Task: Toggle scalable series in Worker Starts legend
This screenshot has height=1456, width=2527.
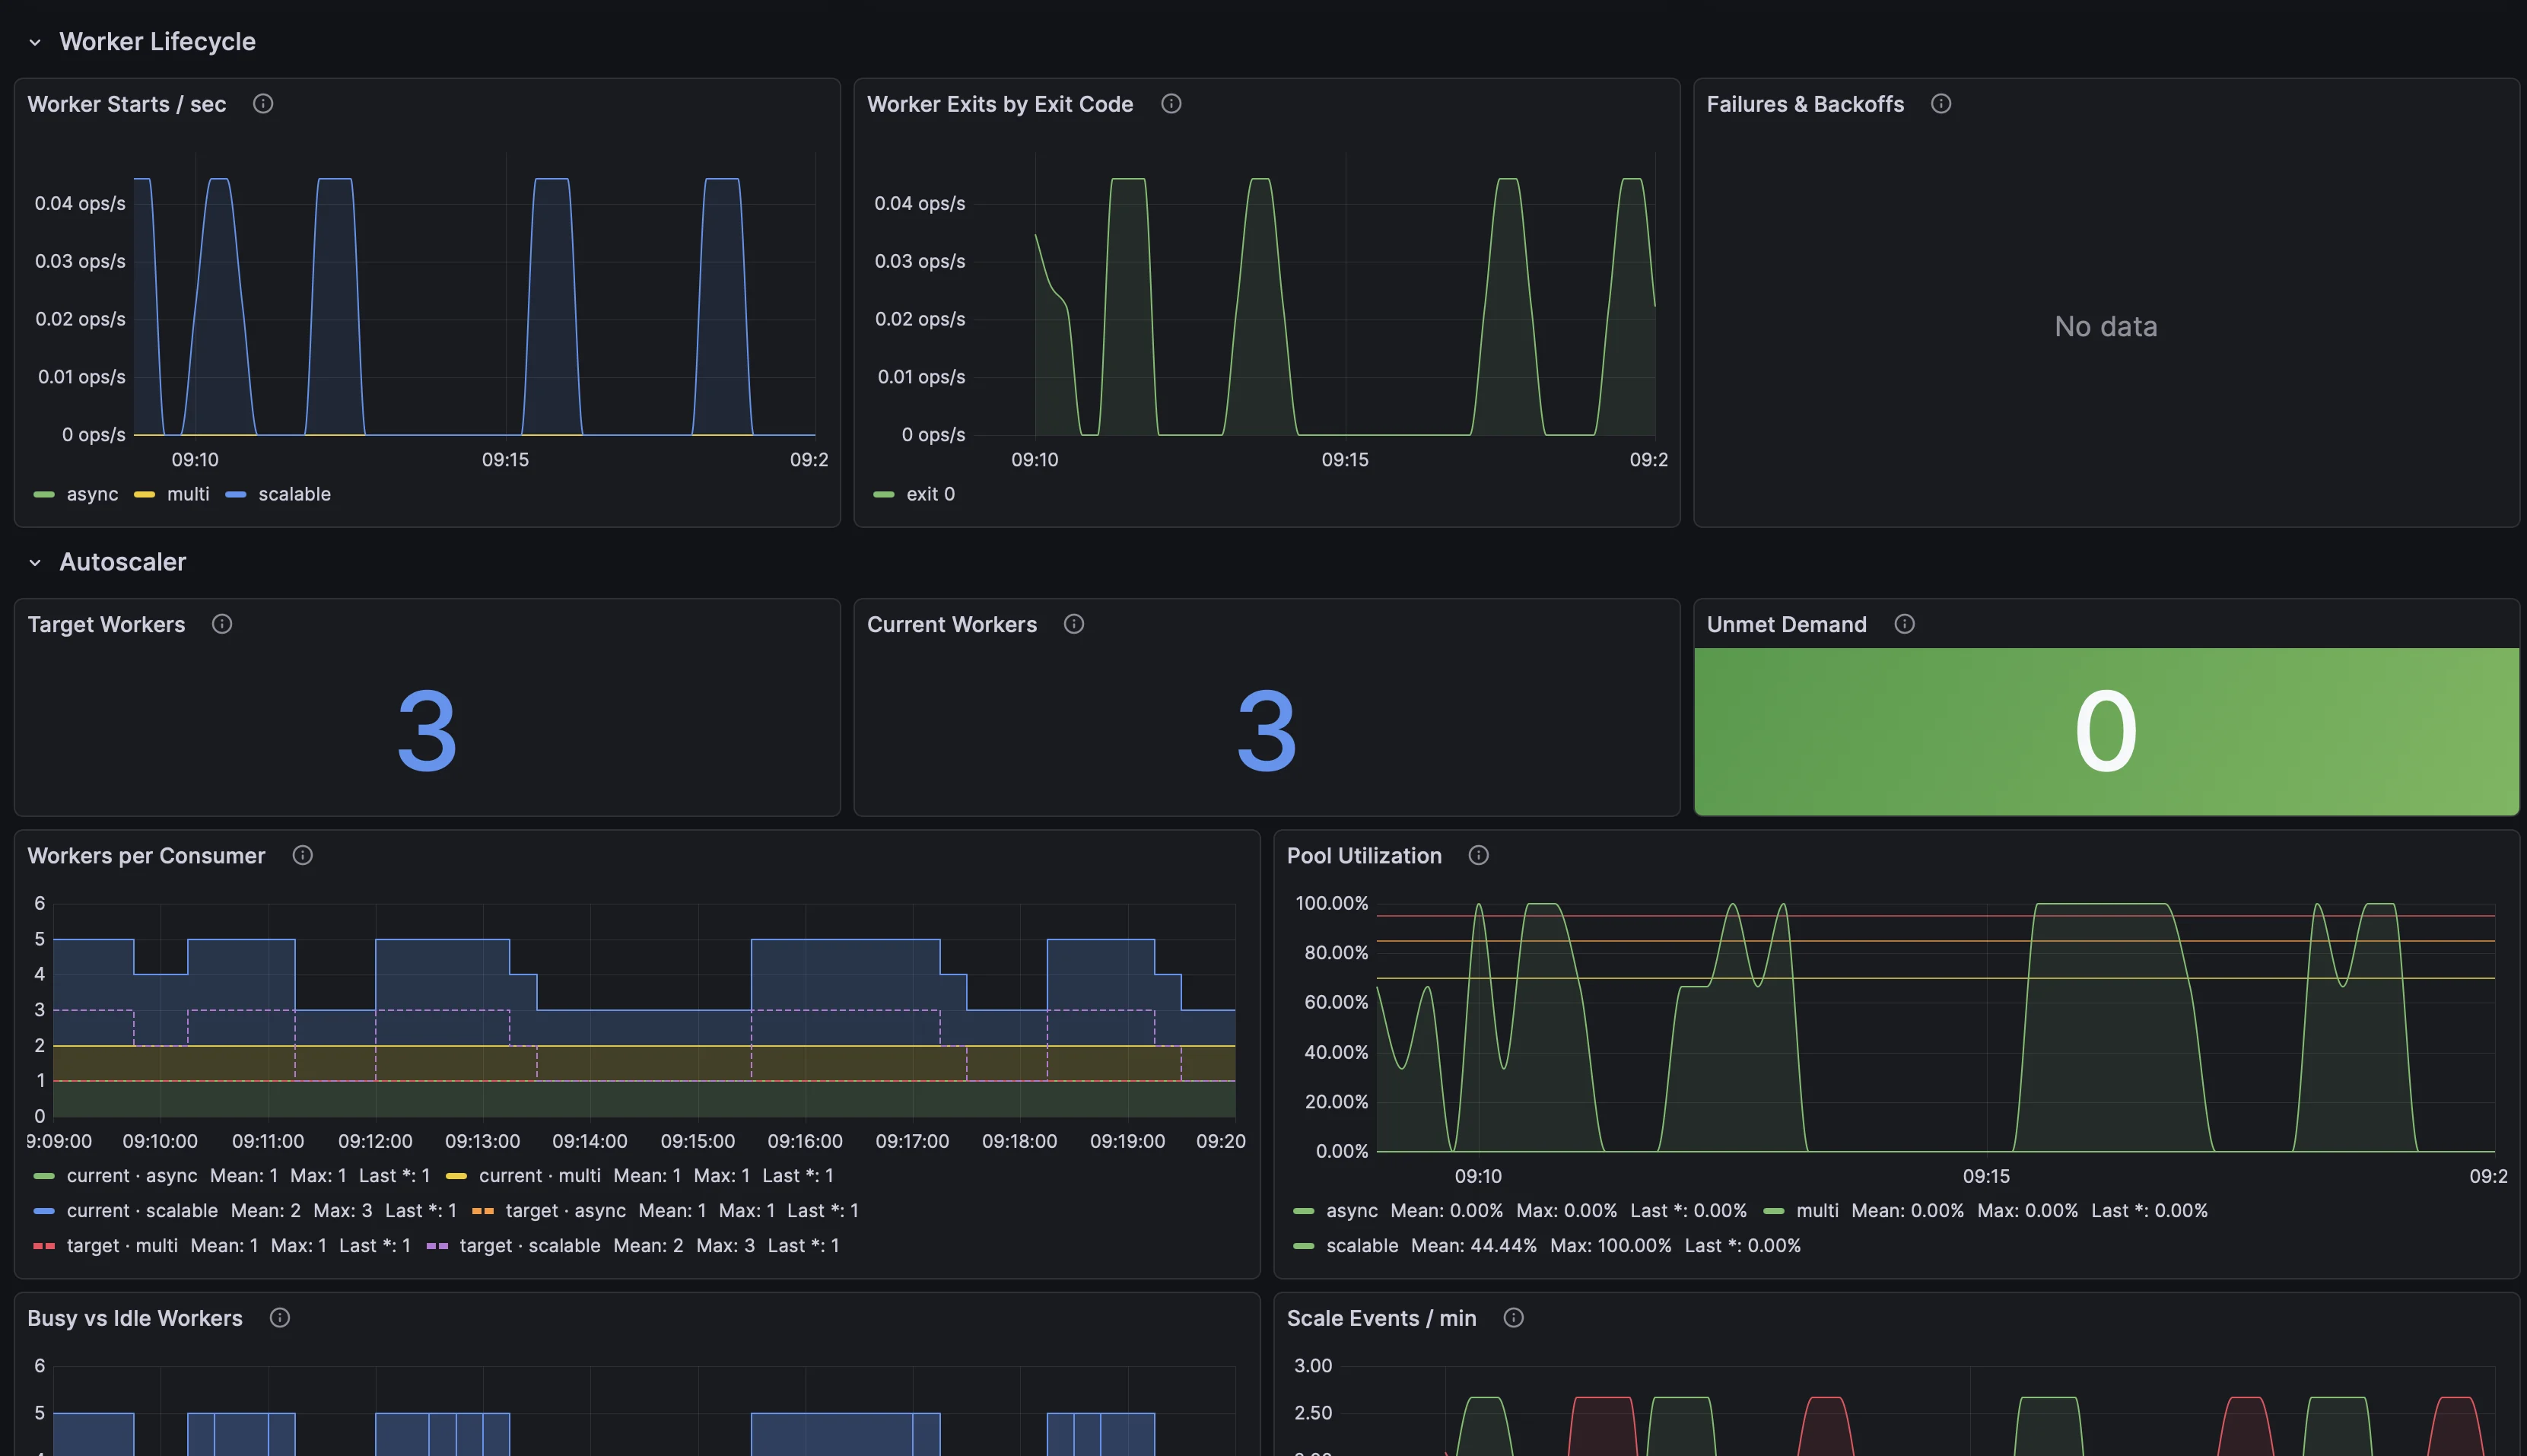Action: click(294, 494)
